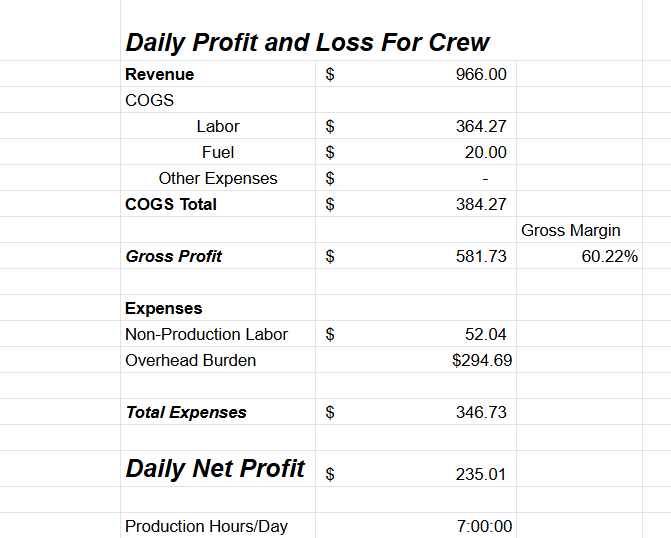Viewport: 671px width, 538px height.
Task: Select the Expenses section heading cell
Action: [164, 308]
